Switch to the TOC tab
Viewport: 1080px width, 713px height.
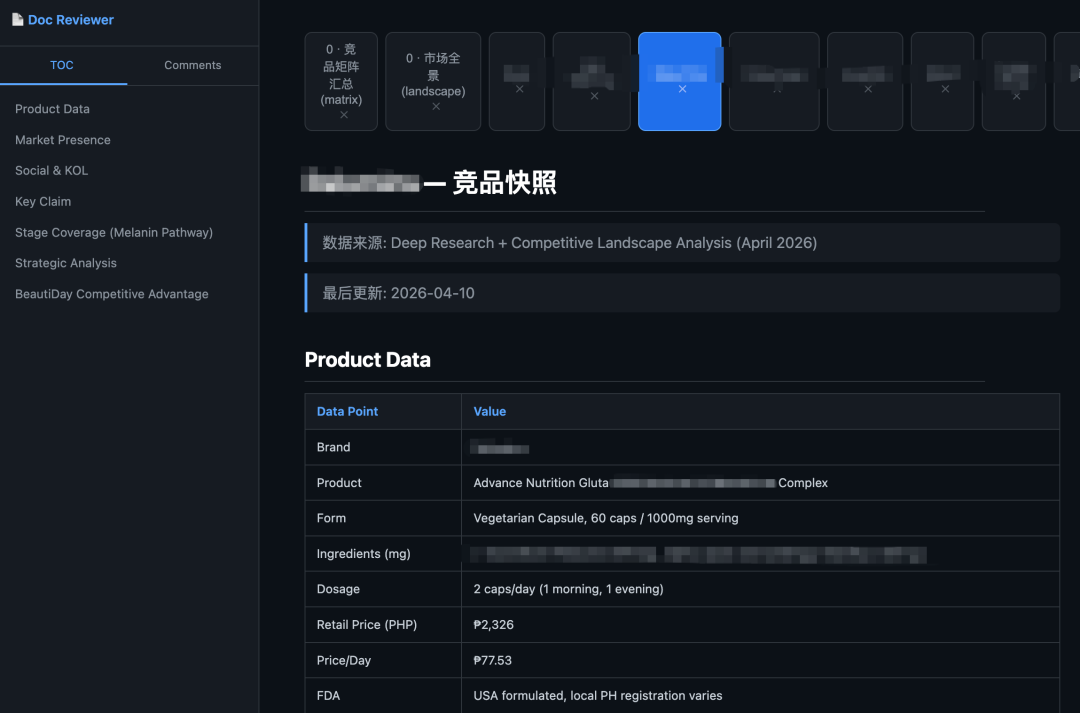63,65
